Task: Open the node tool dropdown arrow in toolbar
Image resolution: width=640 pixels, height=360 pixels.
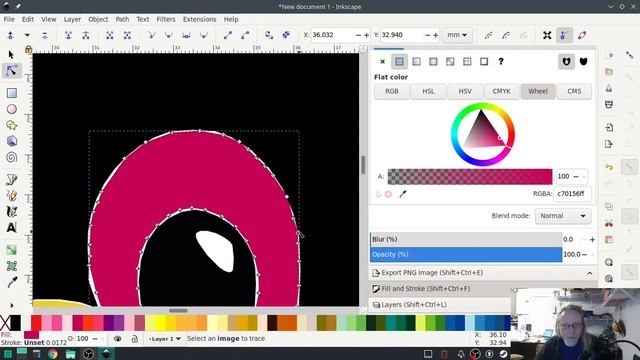Action: 27,36
